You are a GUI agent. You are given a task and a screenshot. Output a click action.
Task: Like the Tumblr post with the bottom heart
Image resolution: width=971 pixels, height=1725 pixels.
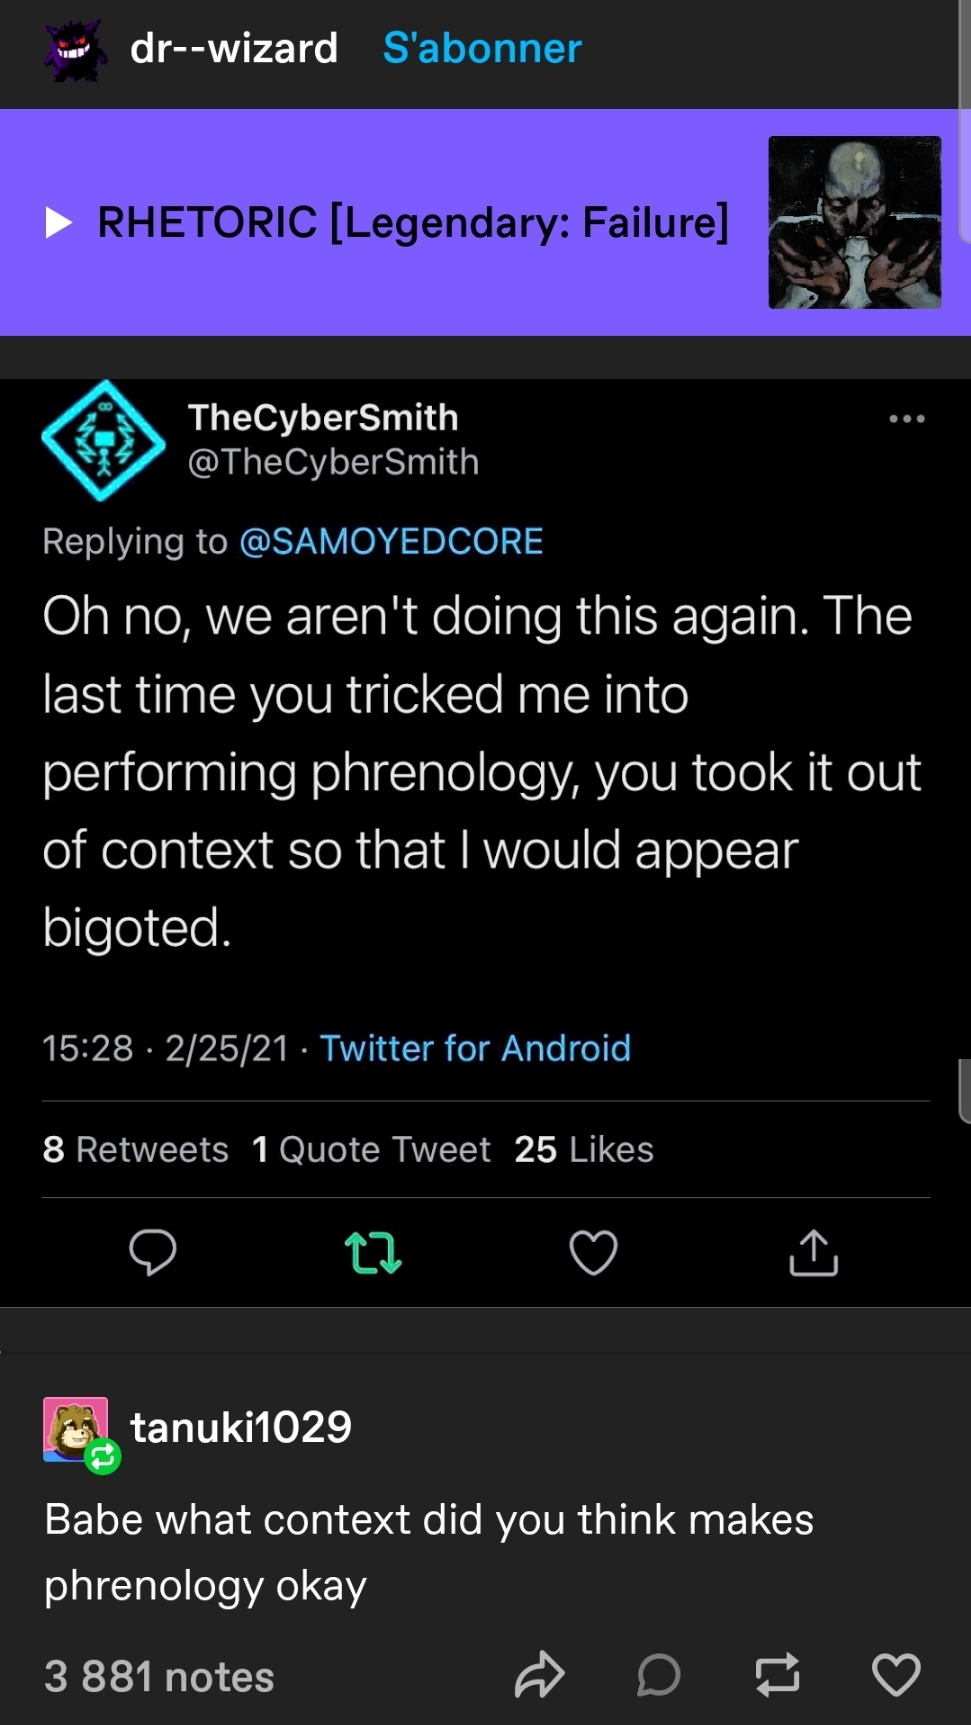(896, 1676)
